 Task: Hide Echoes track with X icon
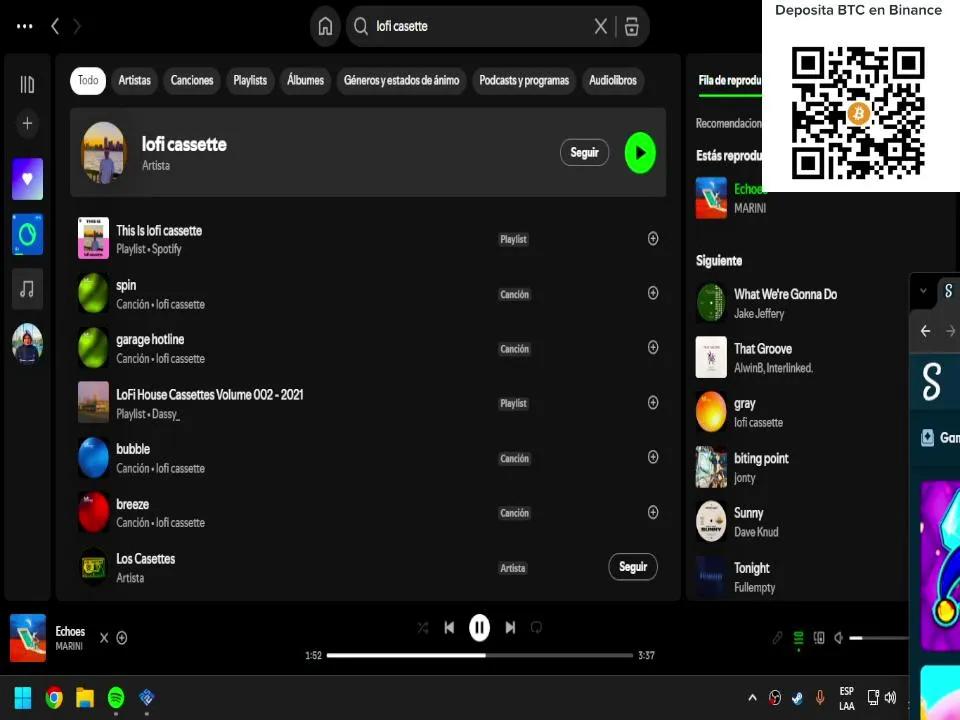pyautogui.click(x=104, y=638)
